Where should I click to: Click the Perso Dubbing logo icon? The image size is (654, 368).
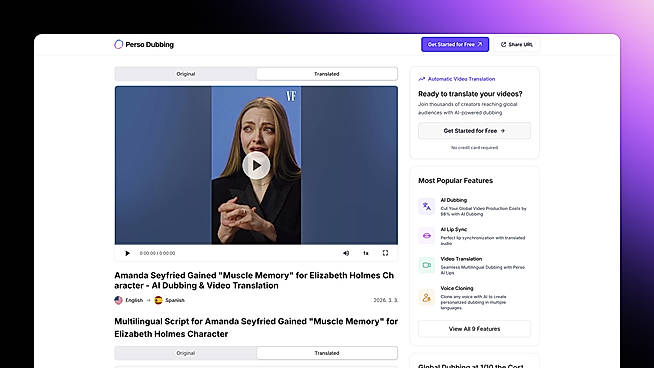click(x=118, y=44)
